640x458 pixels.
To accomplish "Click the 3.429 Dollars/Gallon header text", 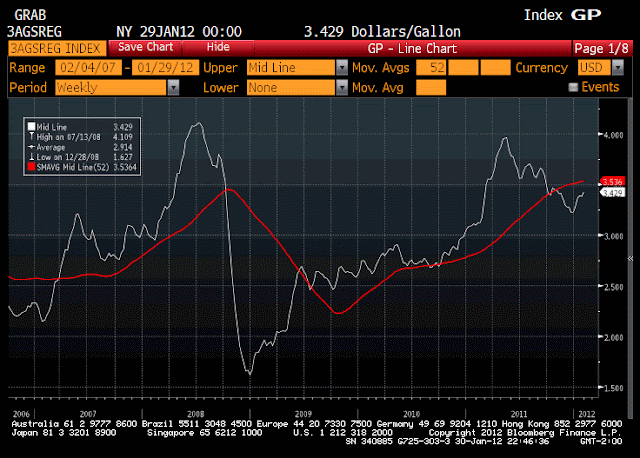I will (x=382, y=32).
